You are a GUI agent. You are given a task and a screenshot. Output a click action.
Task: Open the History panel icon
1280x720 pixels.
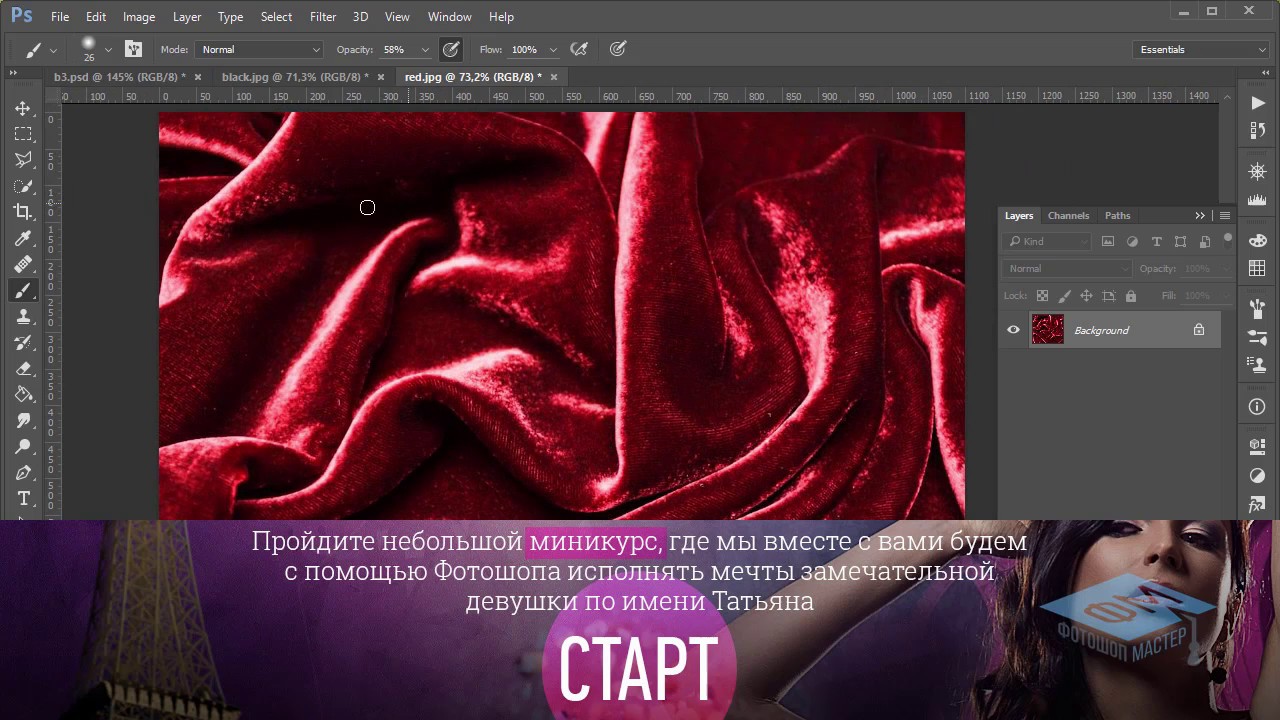1257,131
